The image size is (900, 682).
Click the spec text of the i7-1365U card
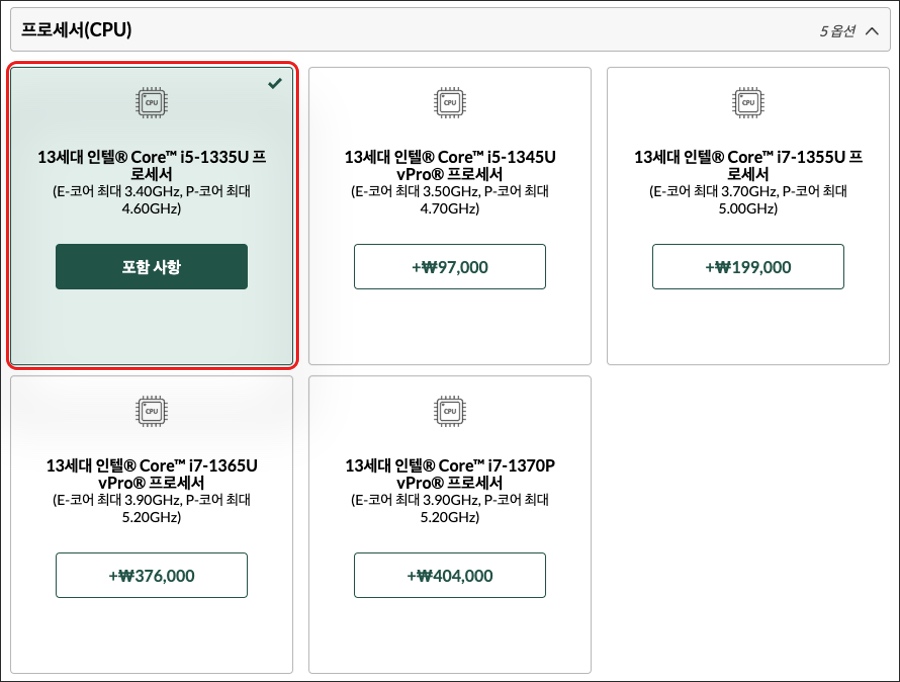click(152, 508)
